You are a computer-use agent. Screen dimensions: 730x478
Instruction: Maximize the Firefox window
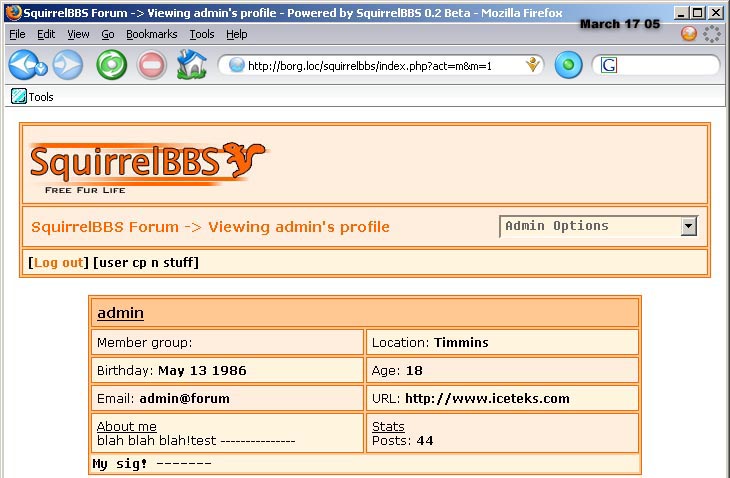pos(698,13)
